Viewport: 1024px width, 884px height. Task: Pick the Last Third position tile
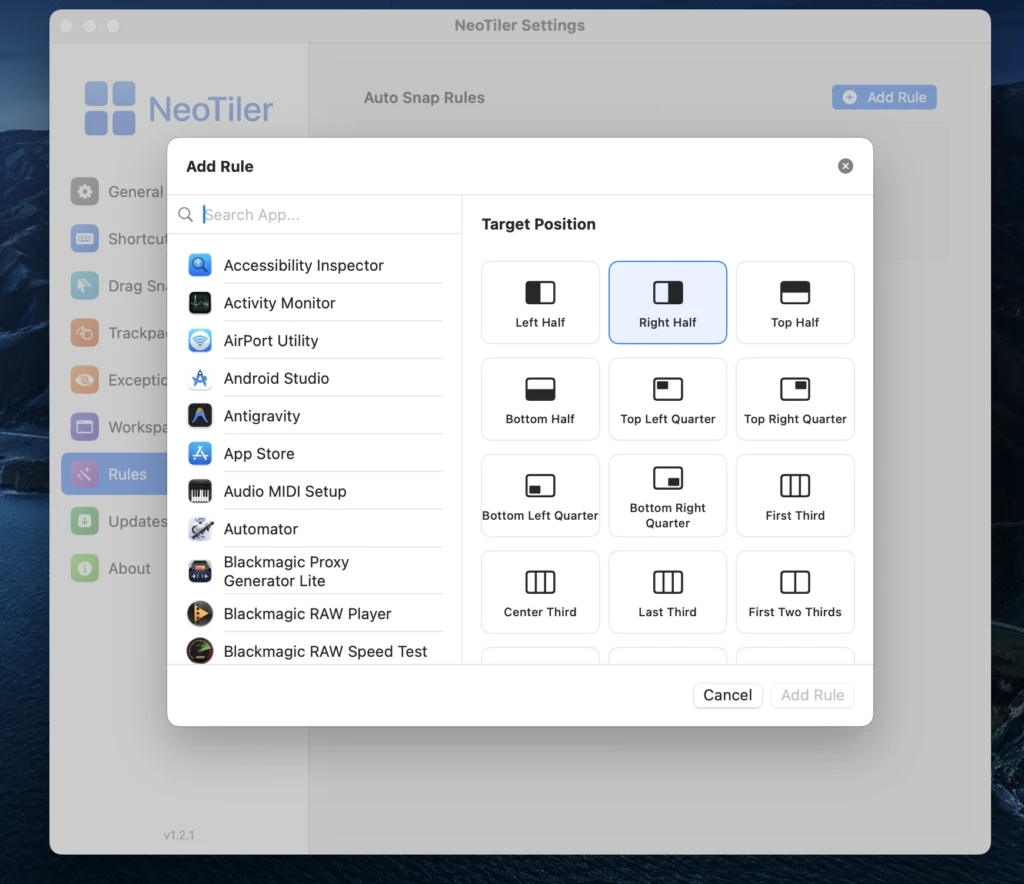click(x=667, y=592)
